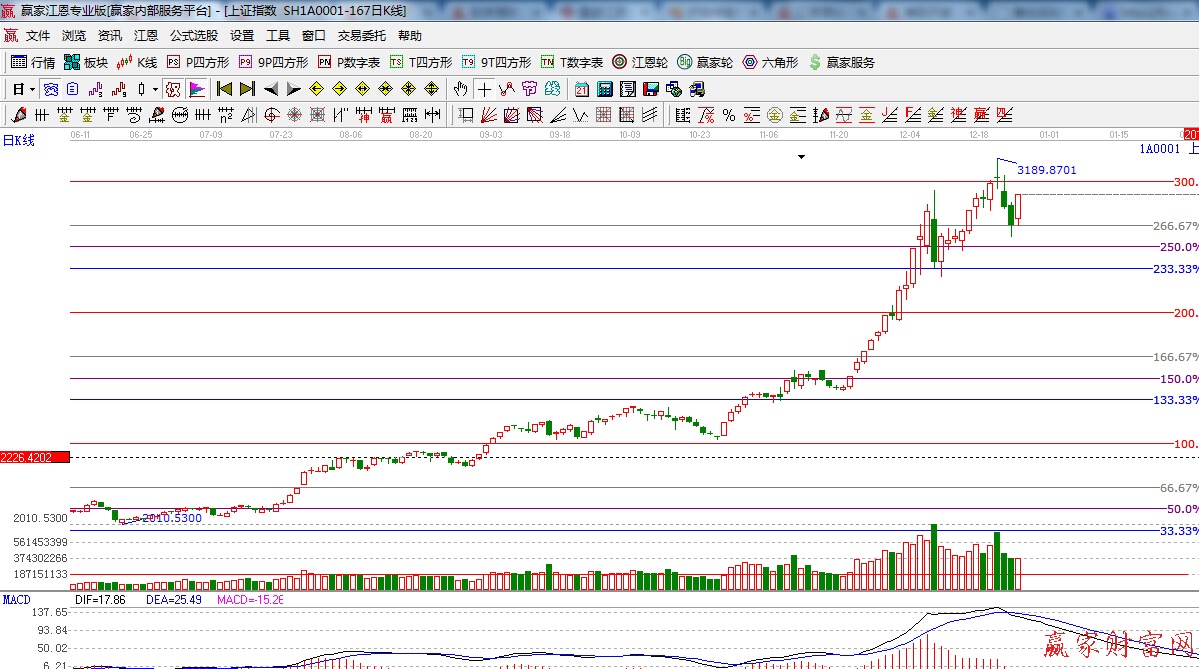
Task: Toggle the crosshair cursor button
Action: 484,89
